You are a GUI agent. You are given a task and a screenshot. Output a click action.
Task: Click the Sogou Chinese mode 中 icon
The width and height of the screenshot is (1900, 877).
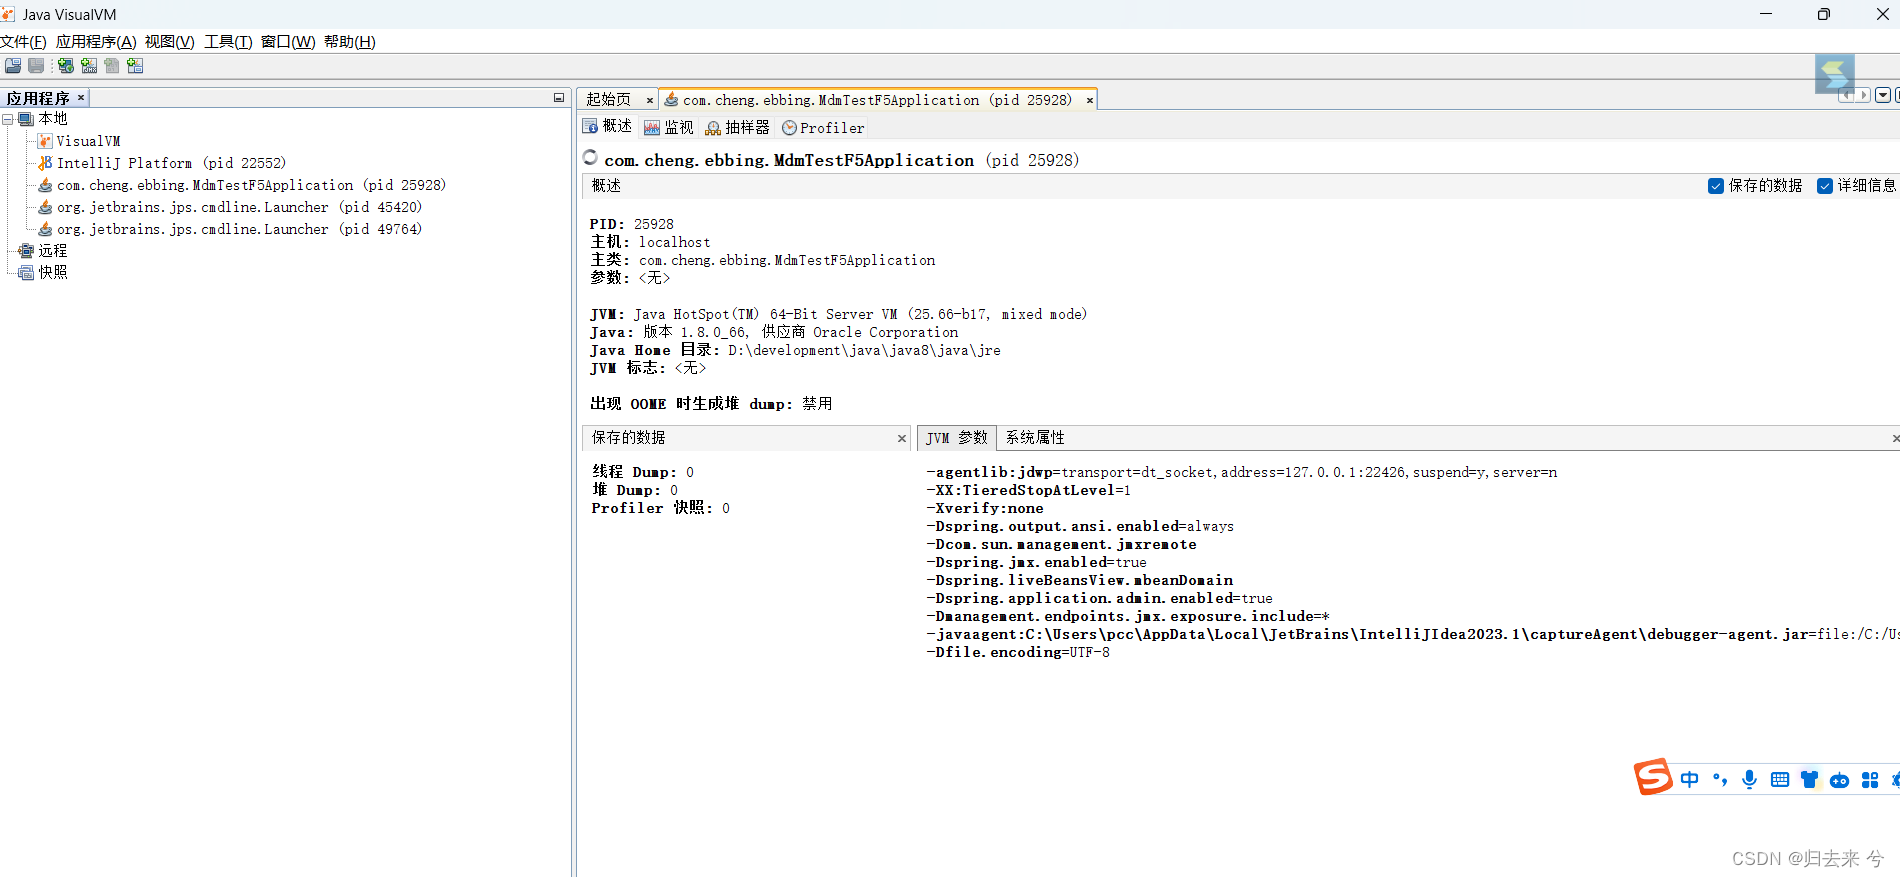point(1690,780)
